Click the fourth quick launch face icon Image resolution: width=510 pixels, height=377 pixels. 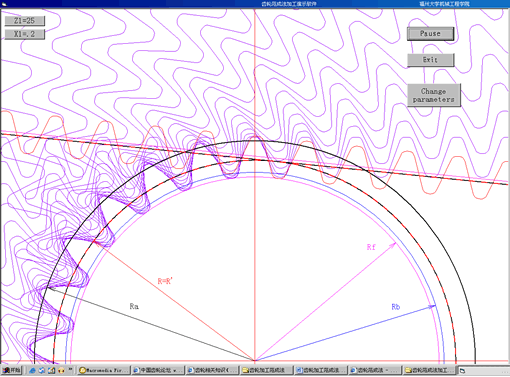pos(61,370)
